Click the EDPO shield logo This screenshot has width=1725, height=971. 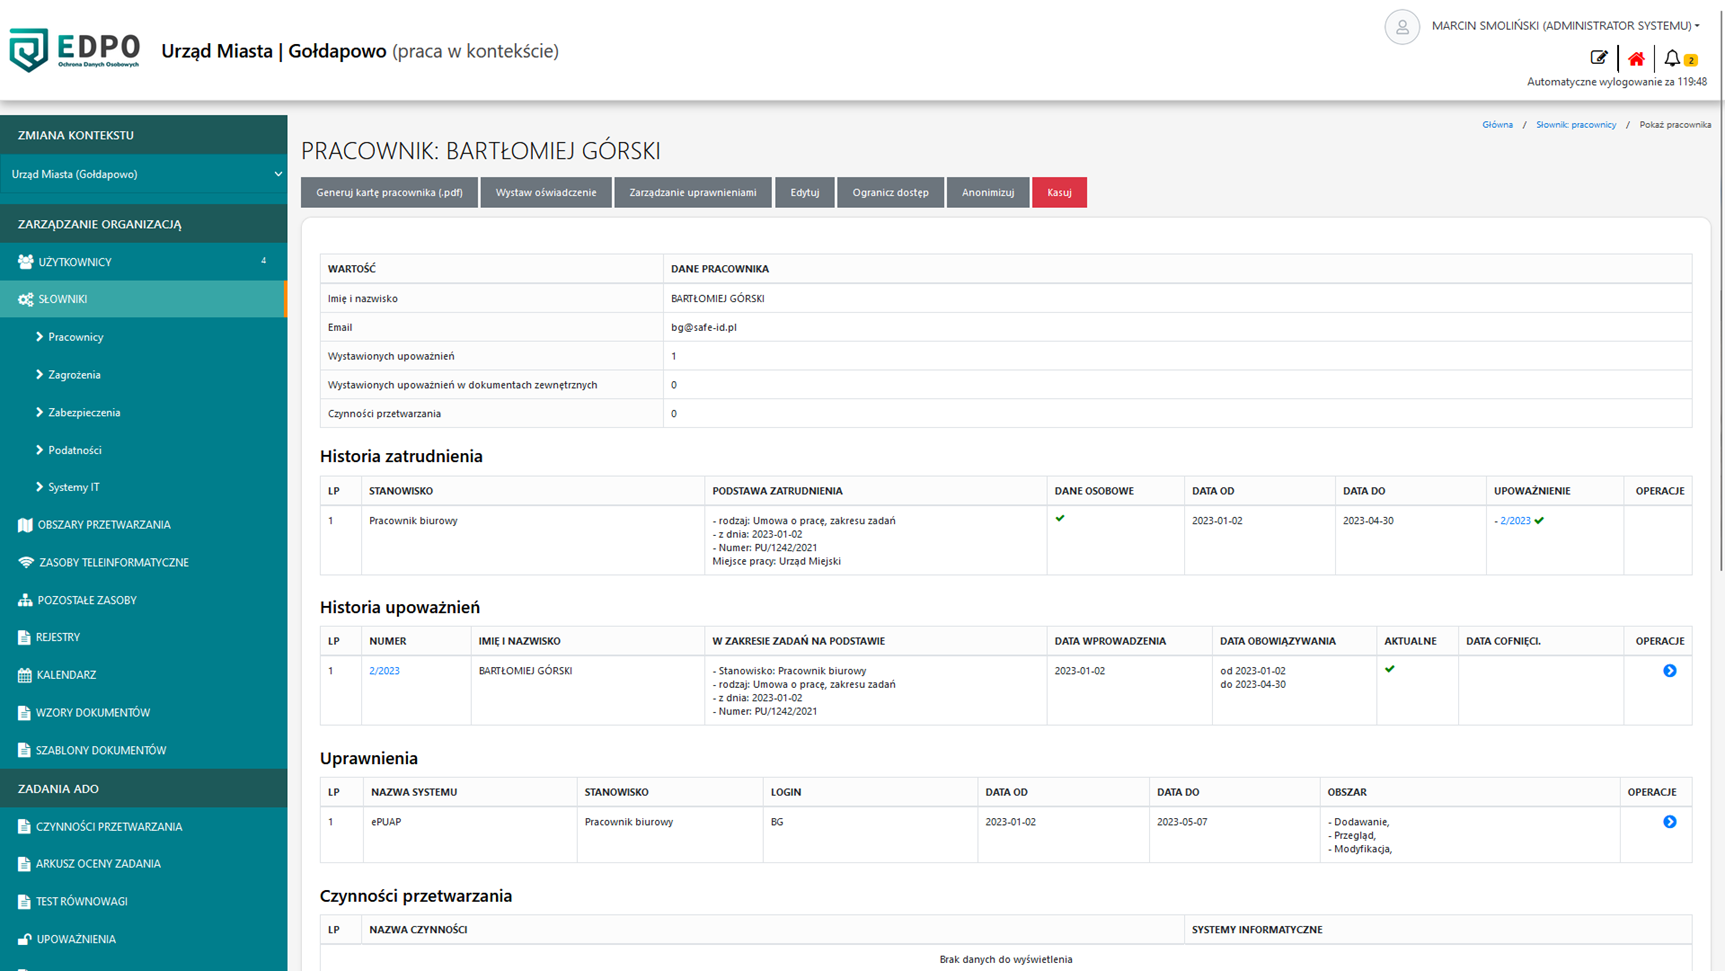coord(29,50)
